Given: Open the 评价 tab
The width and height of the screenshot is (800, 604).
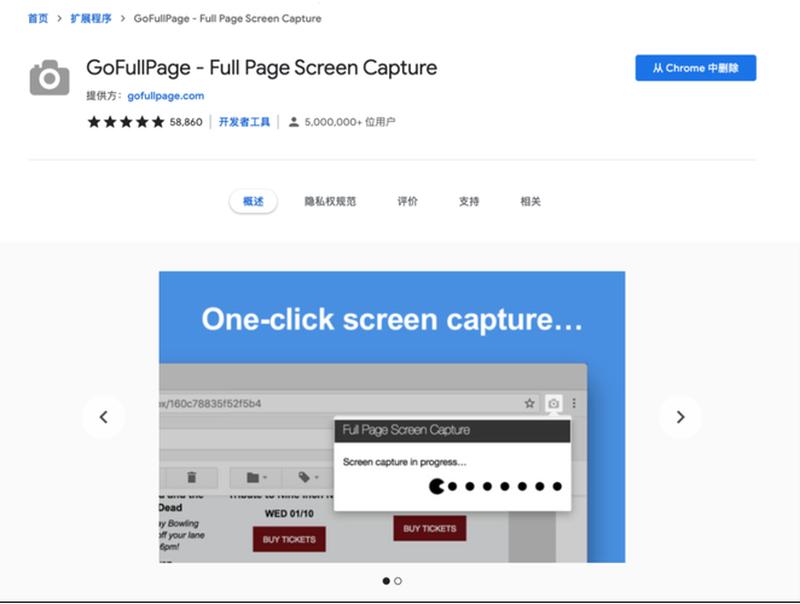Looking at the screenshot, I should pyautogui.click(x=408, y=202).
